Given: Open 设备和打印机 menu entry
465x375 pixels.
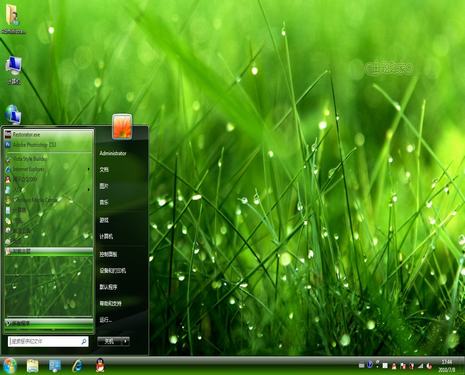Looking at the screenshot, I should 112,270.
